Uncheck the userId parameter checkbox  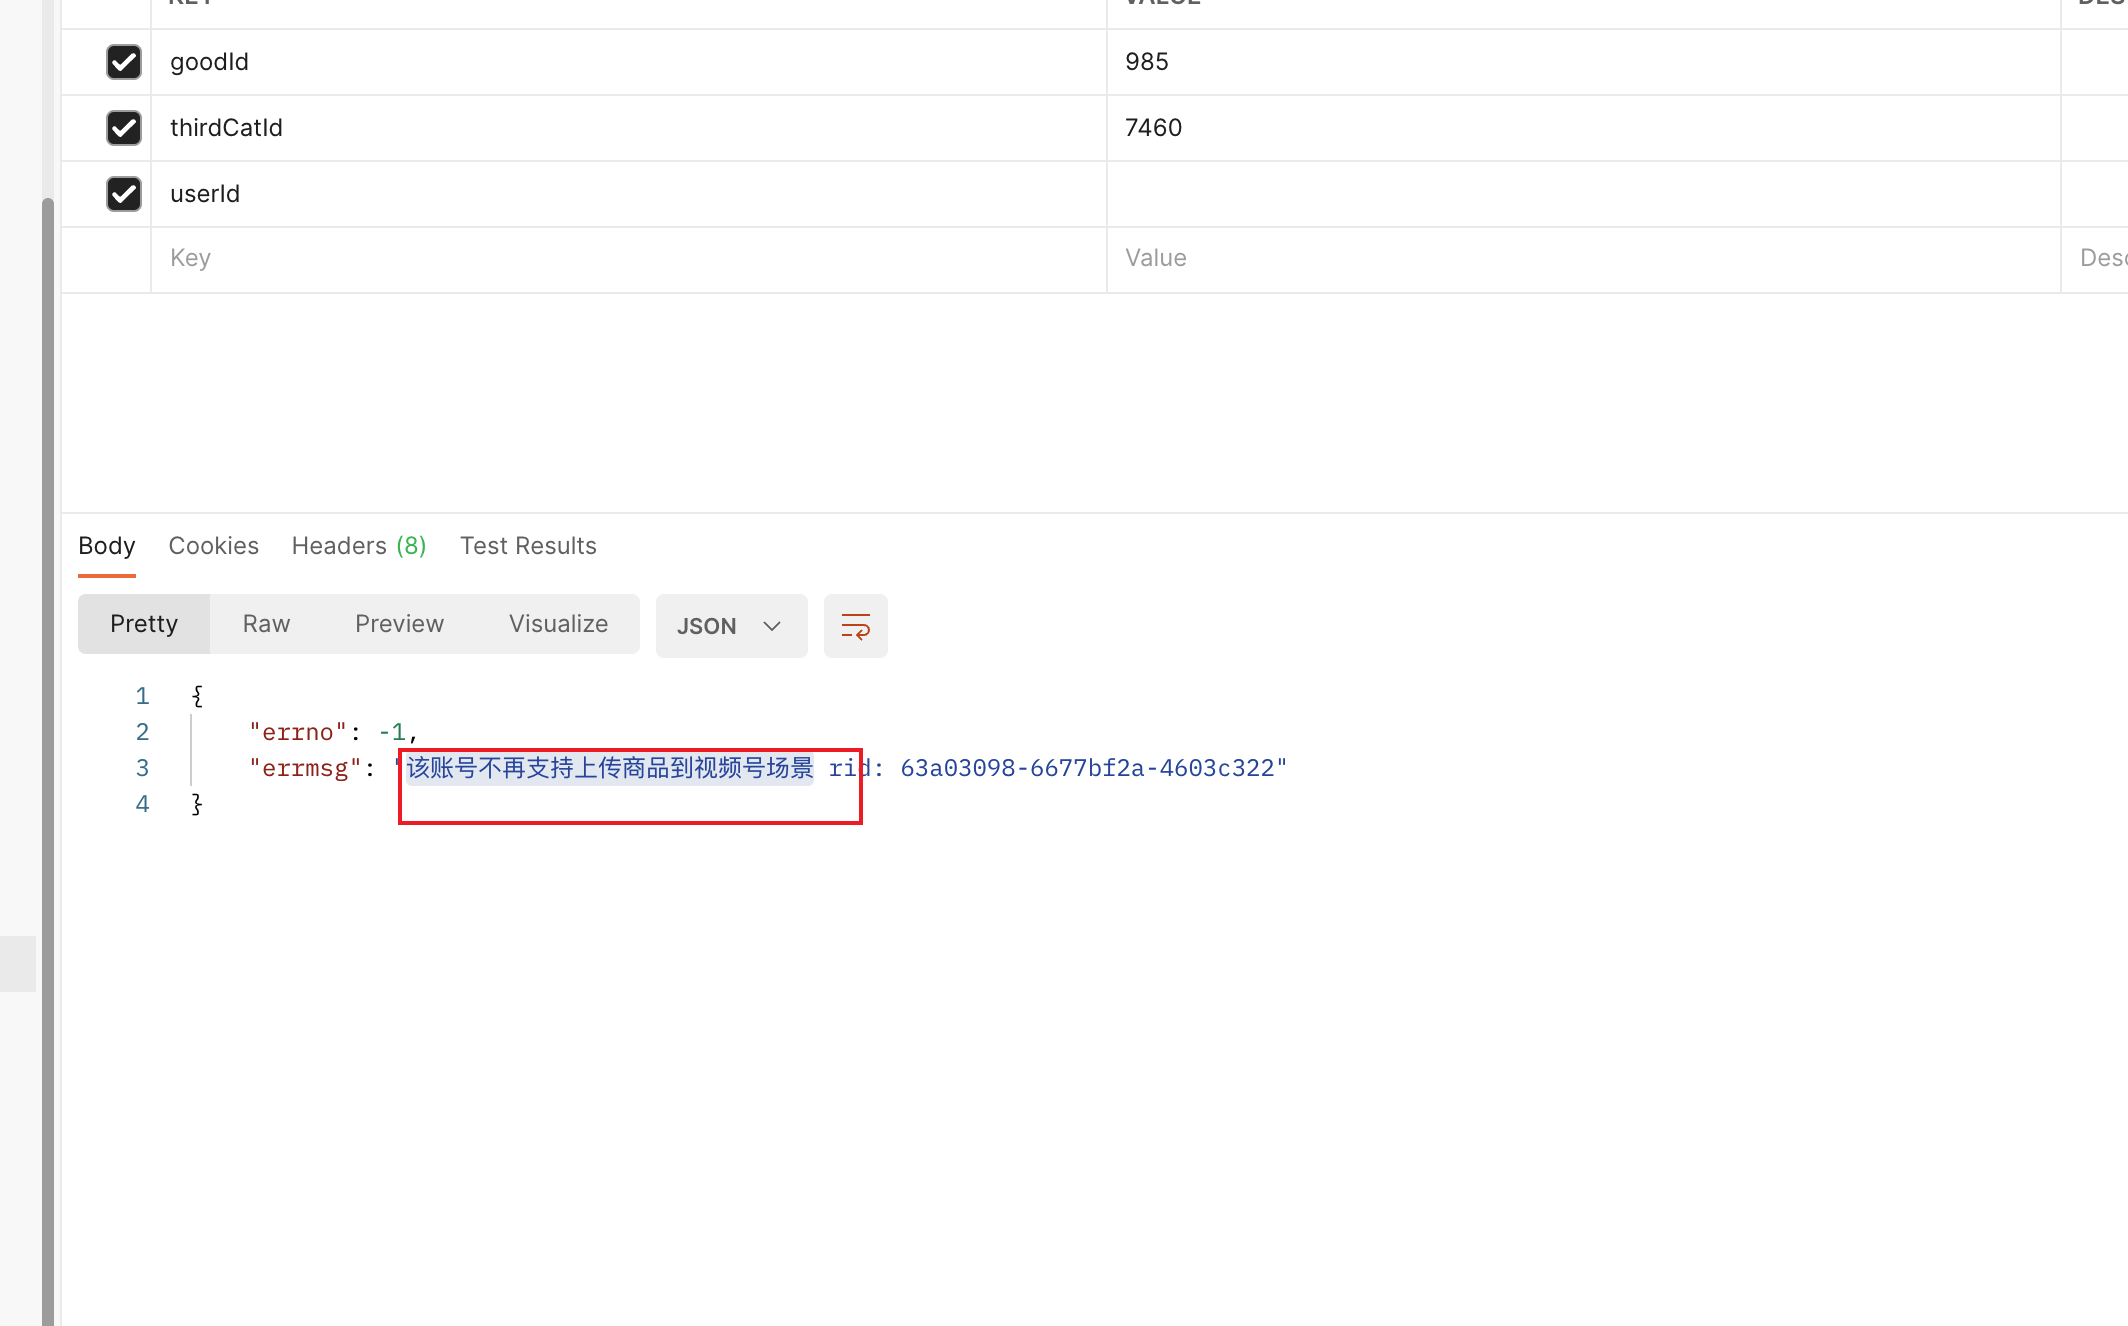pos(124,194)
